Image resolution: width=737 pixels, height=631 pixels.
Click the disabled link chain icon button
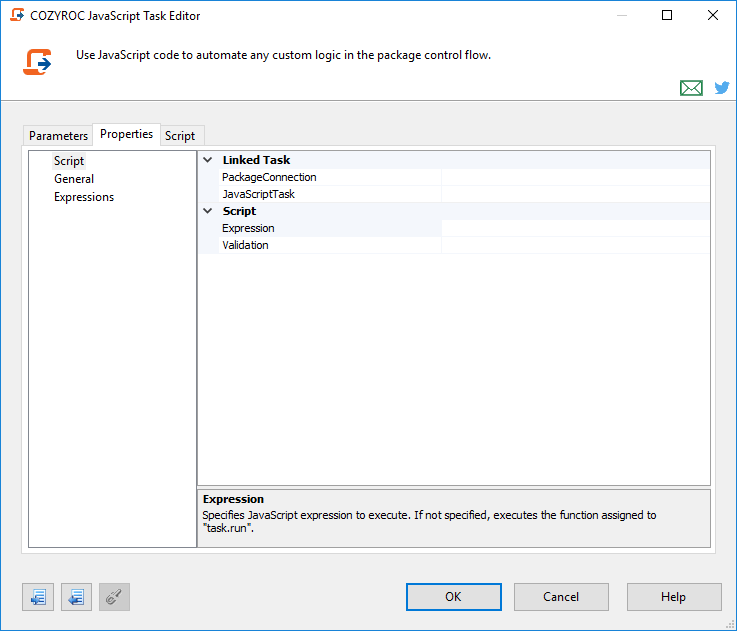(x=114, y=597)
